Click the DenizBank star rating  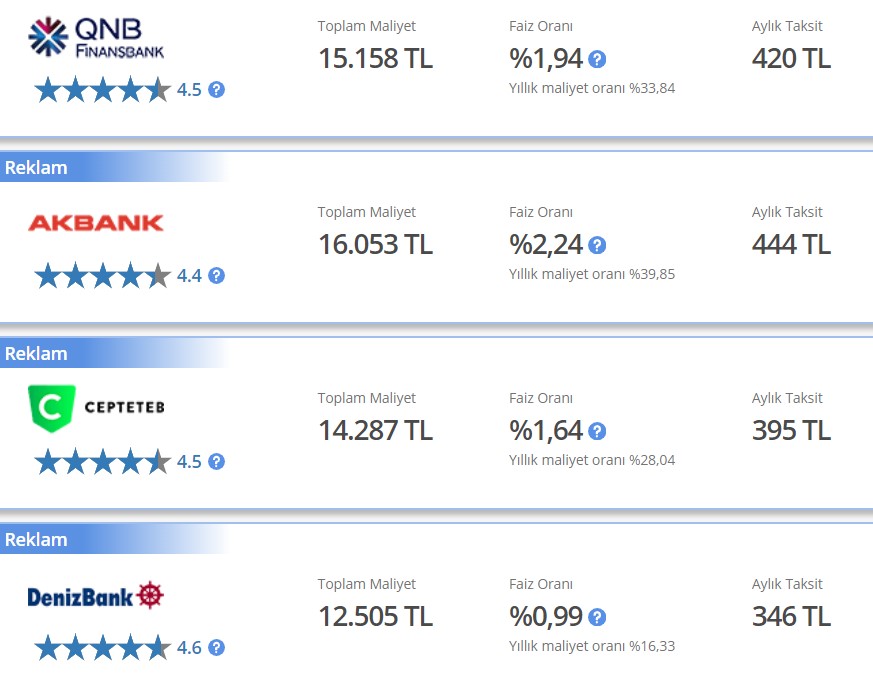tap(102, 648)
